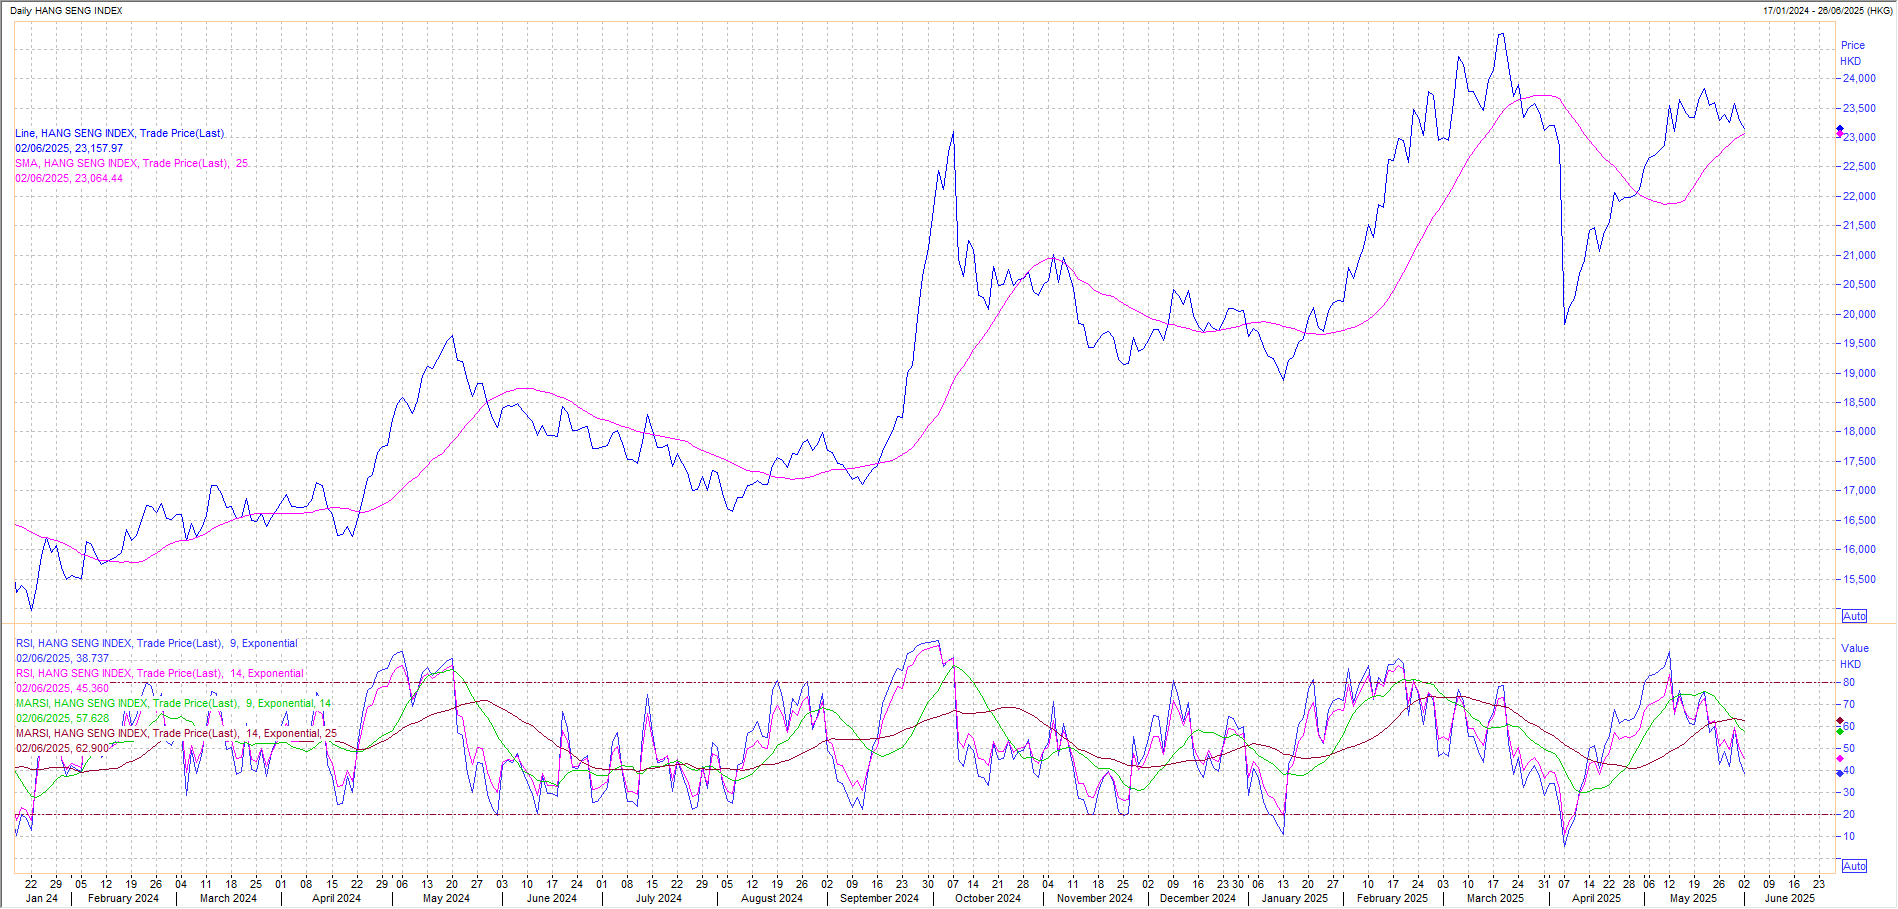Viewport: 1898px width, 909px height.
Task: Click the blue RSI marker near 40
Action: pyautogui.click(x=1840, y=773)
